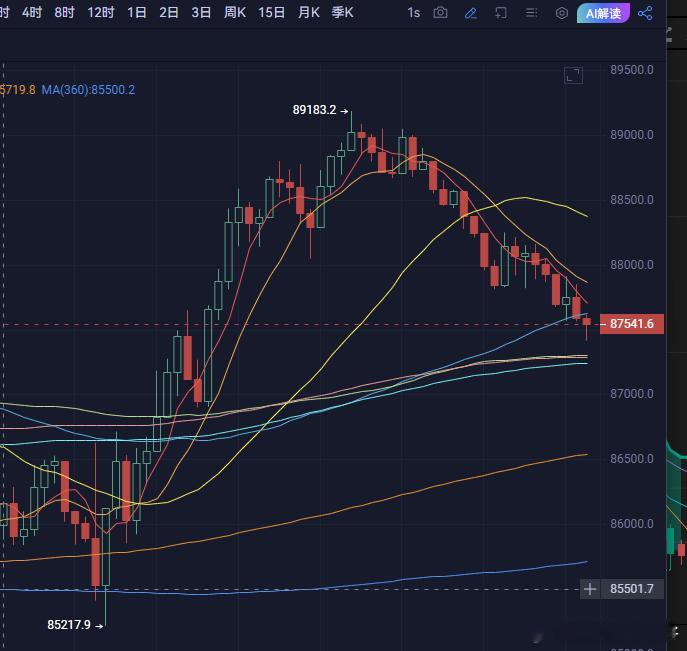Viewport: 687px width, 651px height.
Task: Click the high marker 89183.2
Action: click(x=315, y=110)
